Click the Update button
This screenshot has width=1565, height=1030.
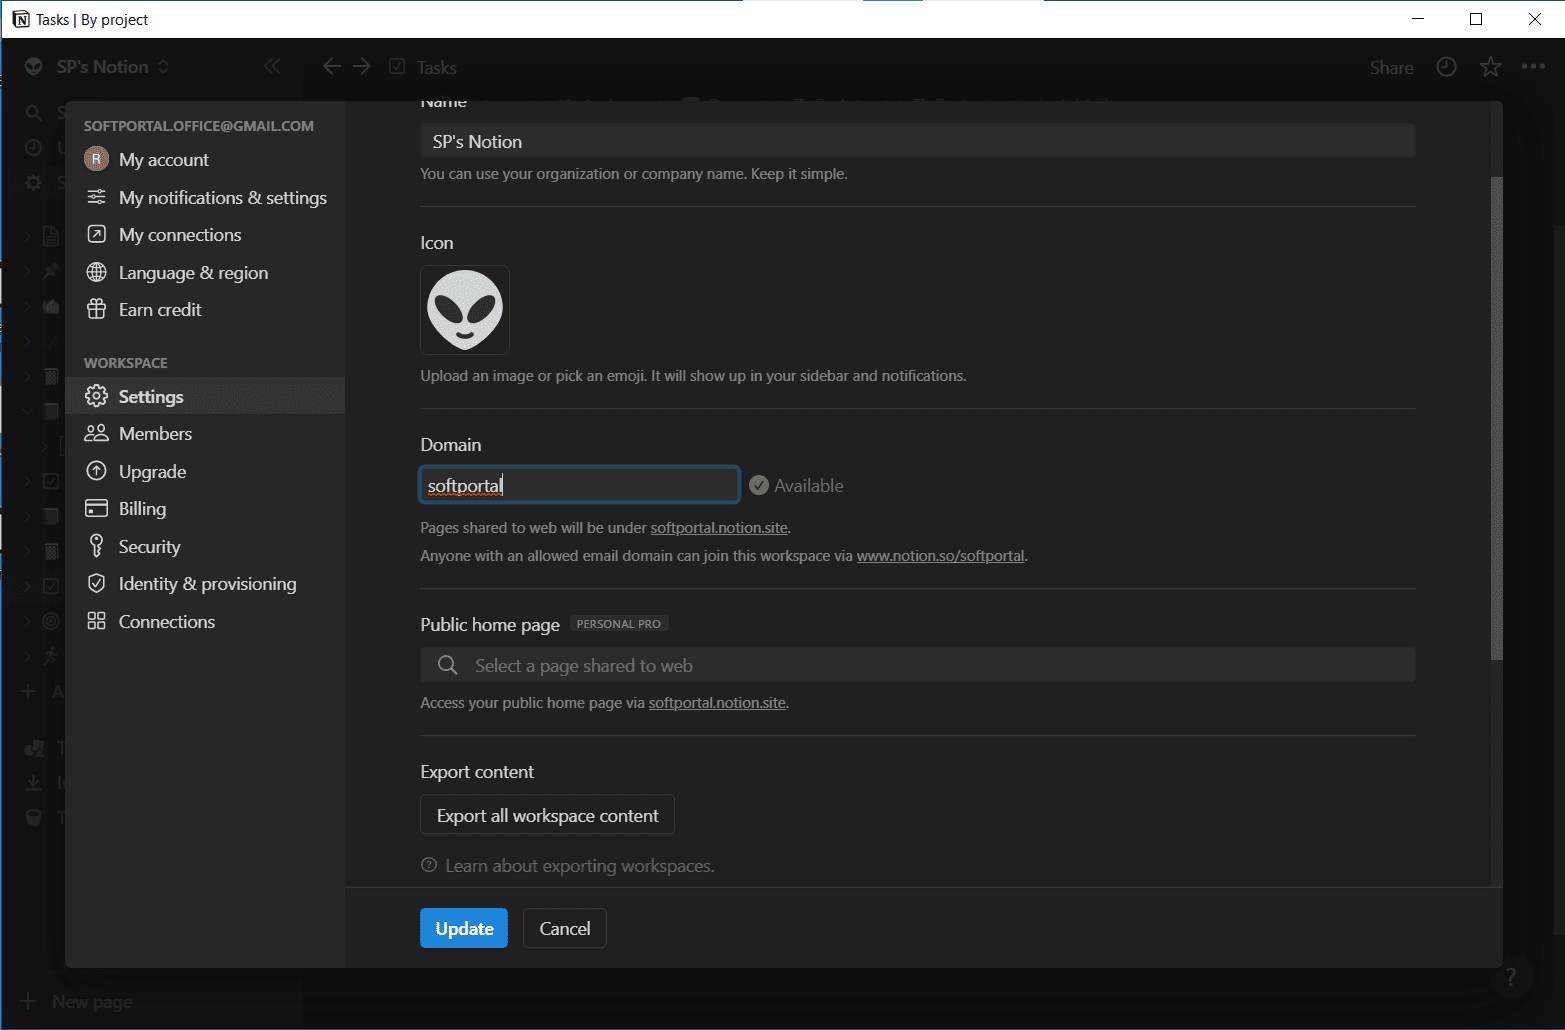point(464,928)
